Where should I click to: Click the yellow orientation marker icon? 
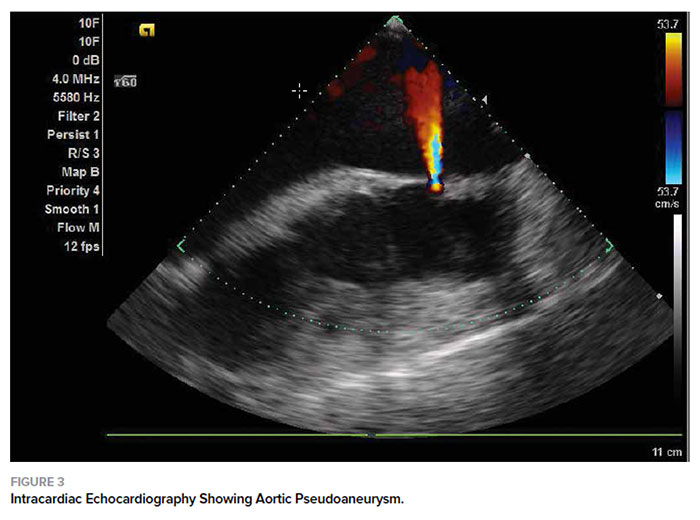(146, 30)
